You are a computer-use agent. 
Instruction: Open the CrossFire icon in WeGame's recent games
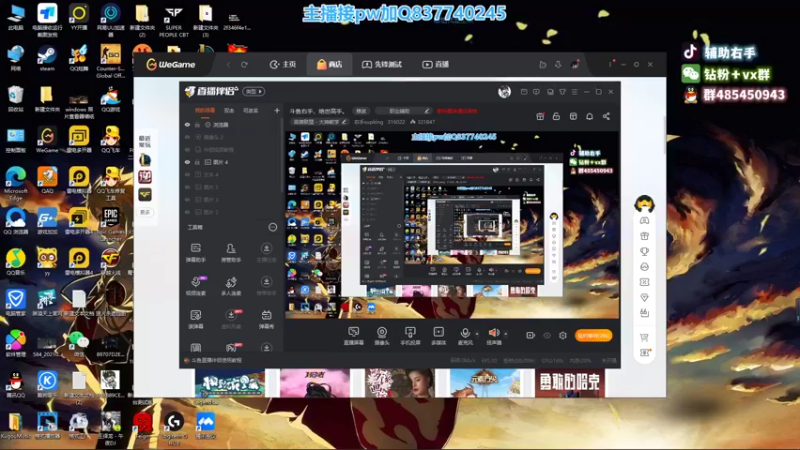point(145,194)
